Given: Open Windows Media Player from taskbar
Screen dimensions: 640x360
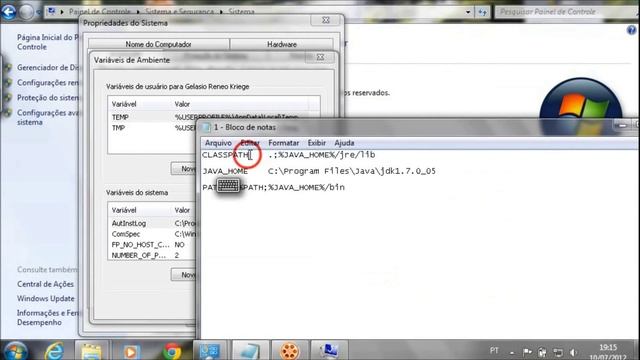Looking at the screenshot, I should [x=130, y=351].
